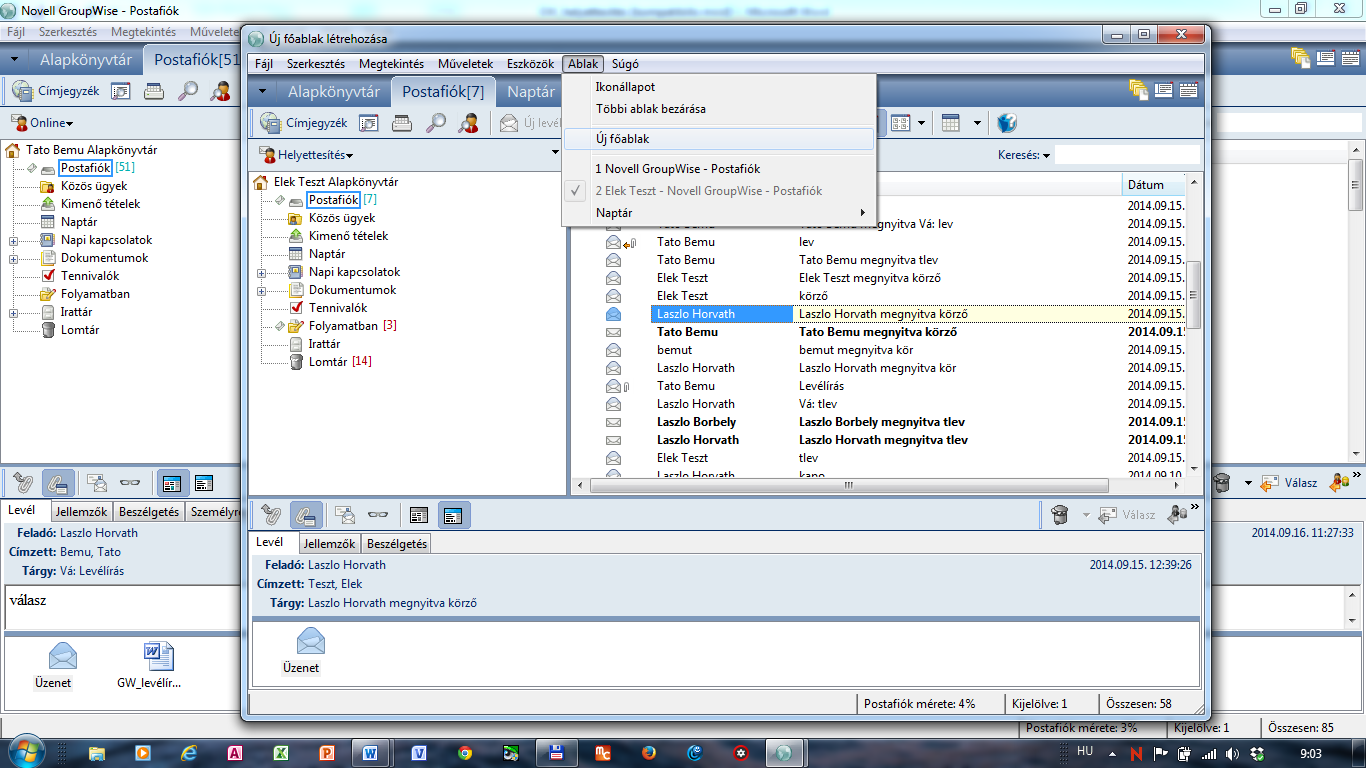Toggle highlighted attachment button in background preview toolbar

[x=58, y=483]
